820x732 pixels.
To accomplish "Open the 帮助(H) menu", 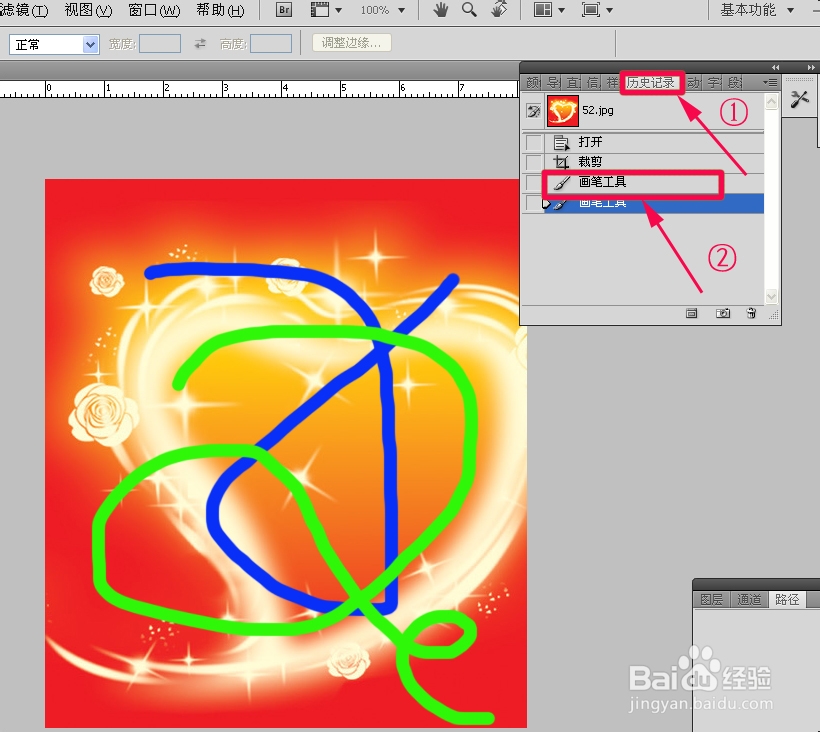I will pyautogui.click(x=220, y=9).
